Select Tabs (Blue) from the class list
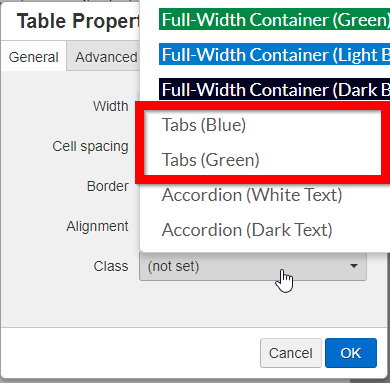 point(204,125)
